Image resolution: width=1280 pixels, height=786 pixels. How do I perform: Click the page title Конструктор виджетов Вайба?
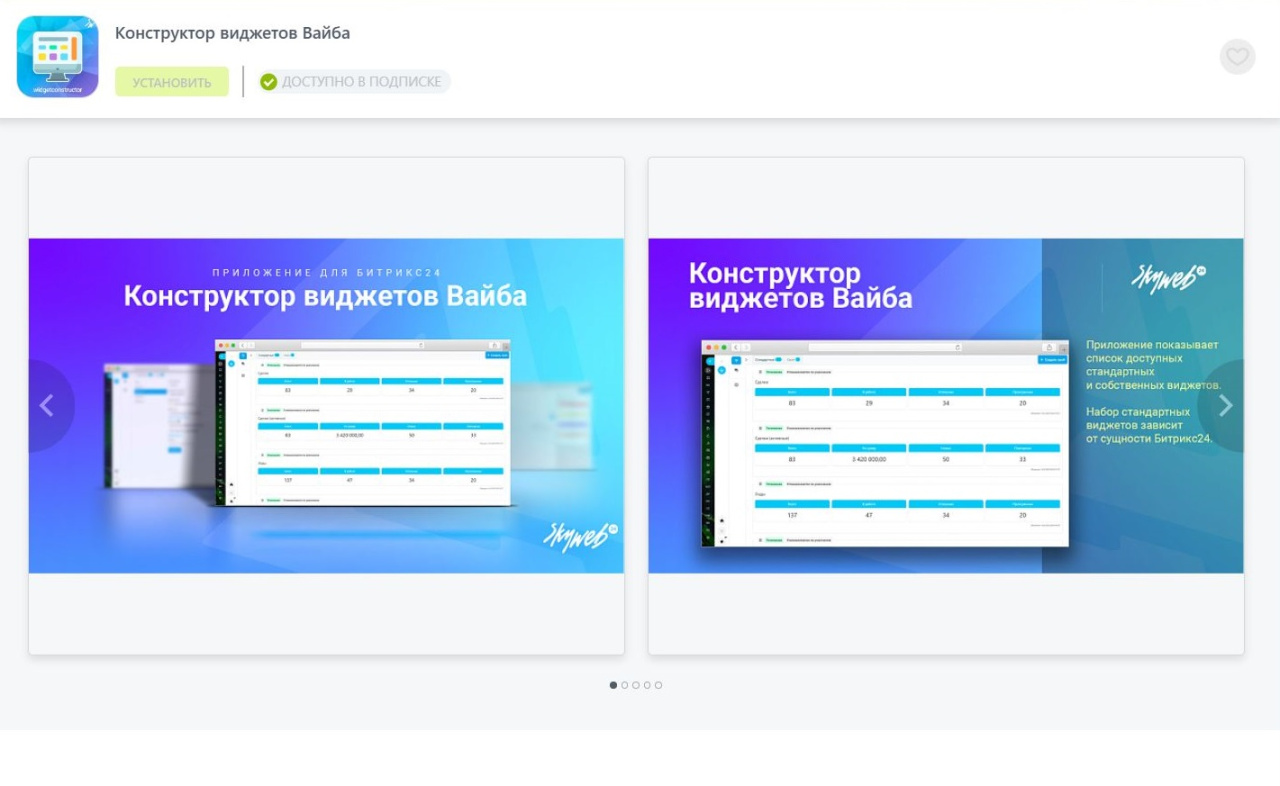click(x=232, y=33)
